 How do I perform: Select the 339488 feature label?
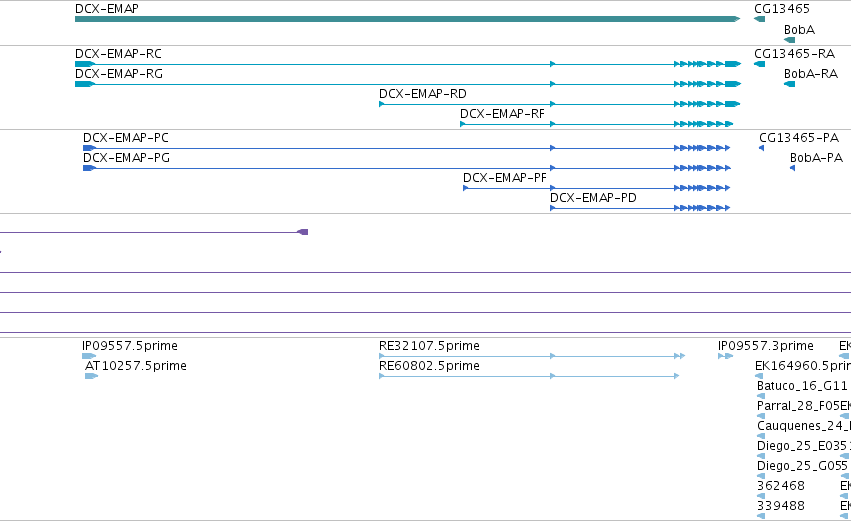(781, 506)
